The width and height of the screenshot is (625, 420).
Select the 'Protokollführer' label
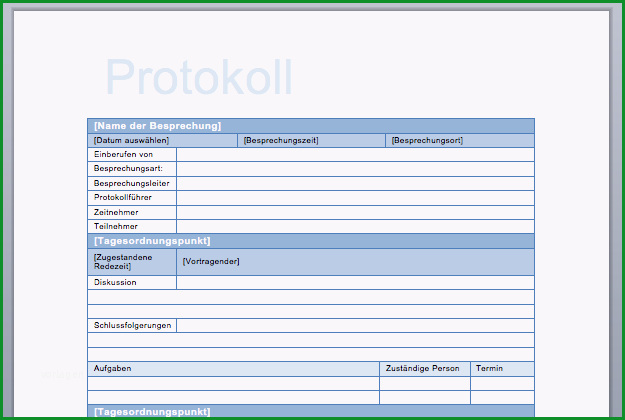(x=123, y=197)
